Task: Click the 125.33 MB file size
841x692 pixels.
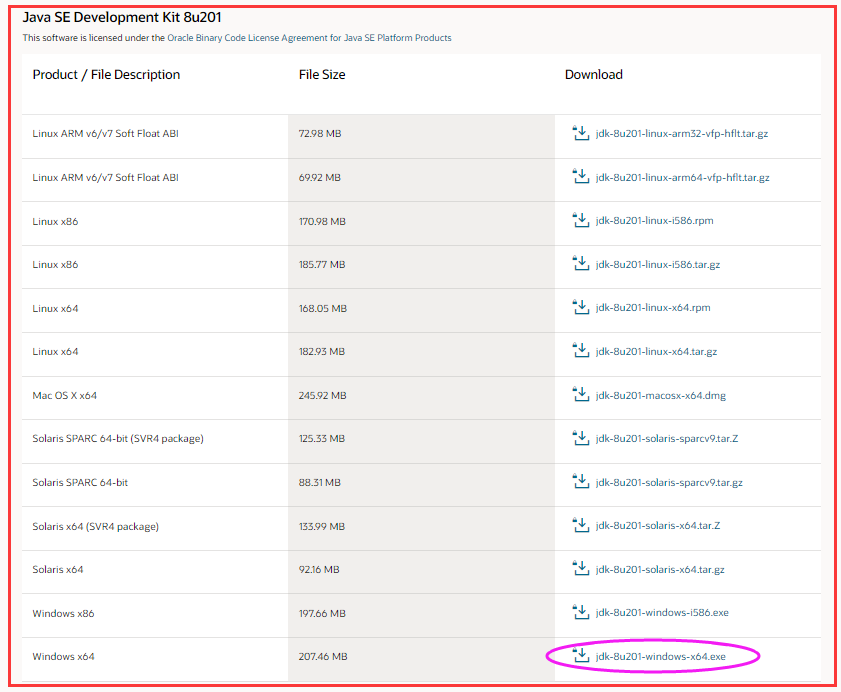Action: 322,438
